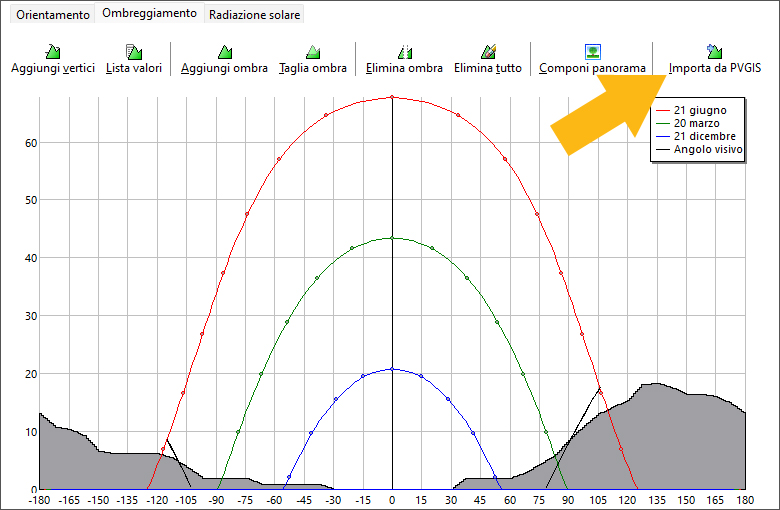Click the peak marker of the green March curve
780x510 pixels.
point(392,238)
